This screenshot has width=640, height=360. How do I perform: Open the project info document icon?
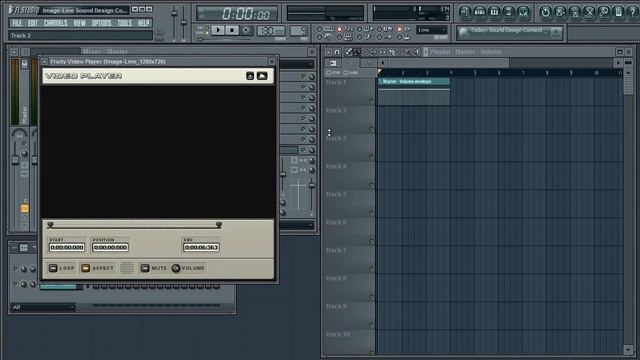pos(618,12)
